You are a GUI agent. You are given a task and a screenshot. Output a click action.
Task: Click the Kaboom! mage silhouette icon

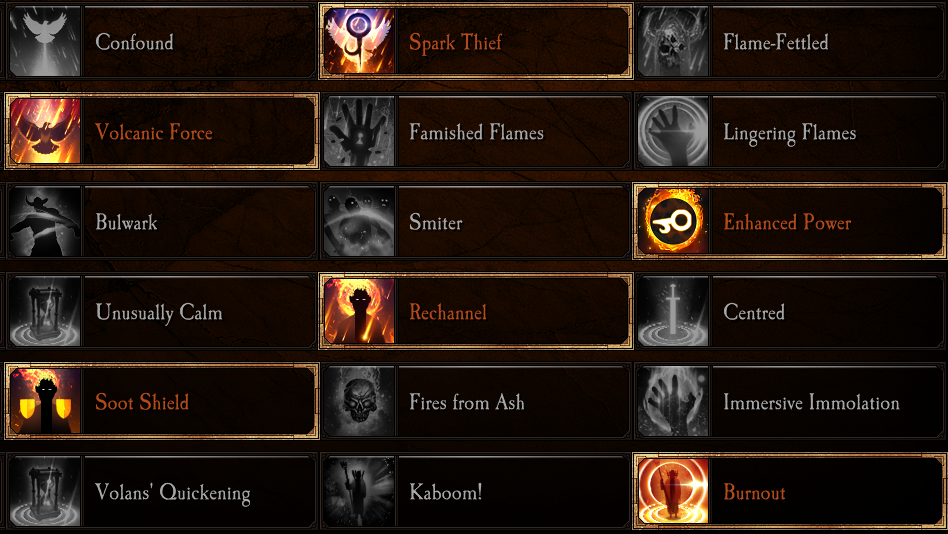[x=359, y=491]
